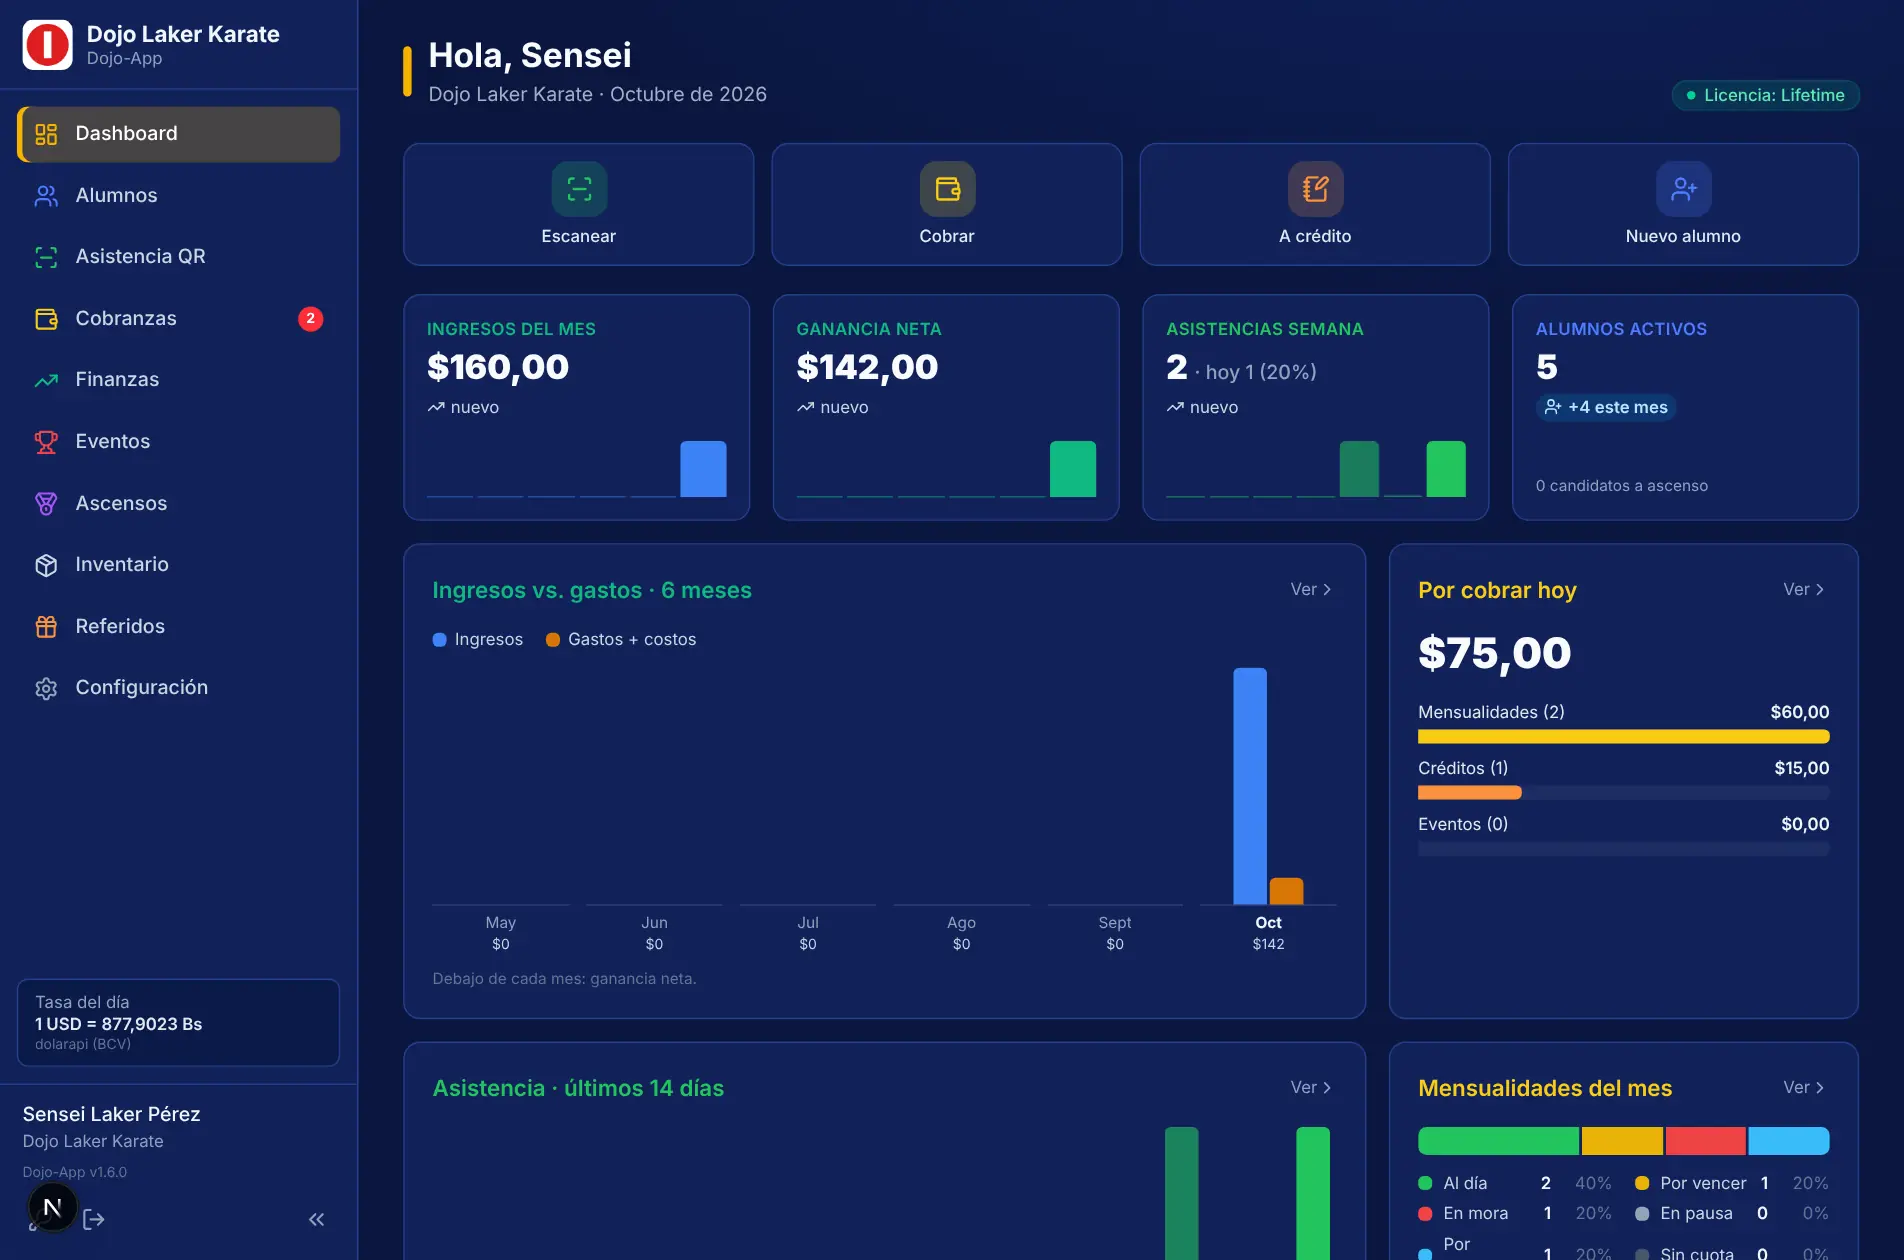Open Eventos via its trophy icon
The image size is (1904, 1260).
46,442
